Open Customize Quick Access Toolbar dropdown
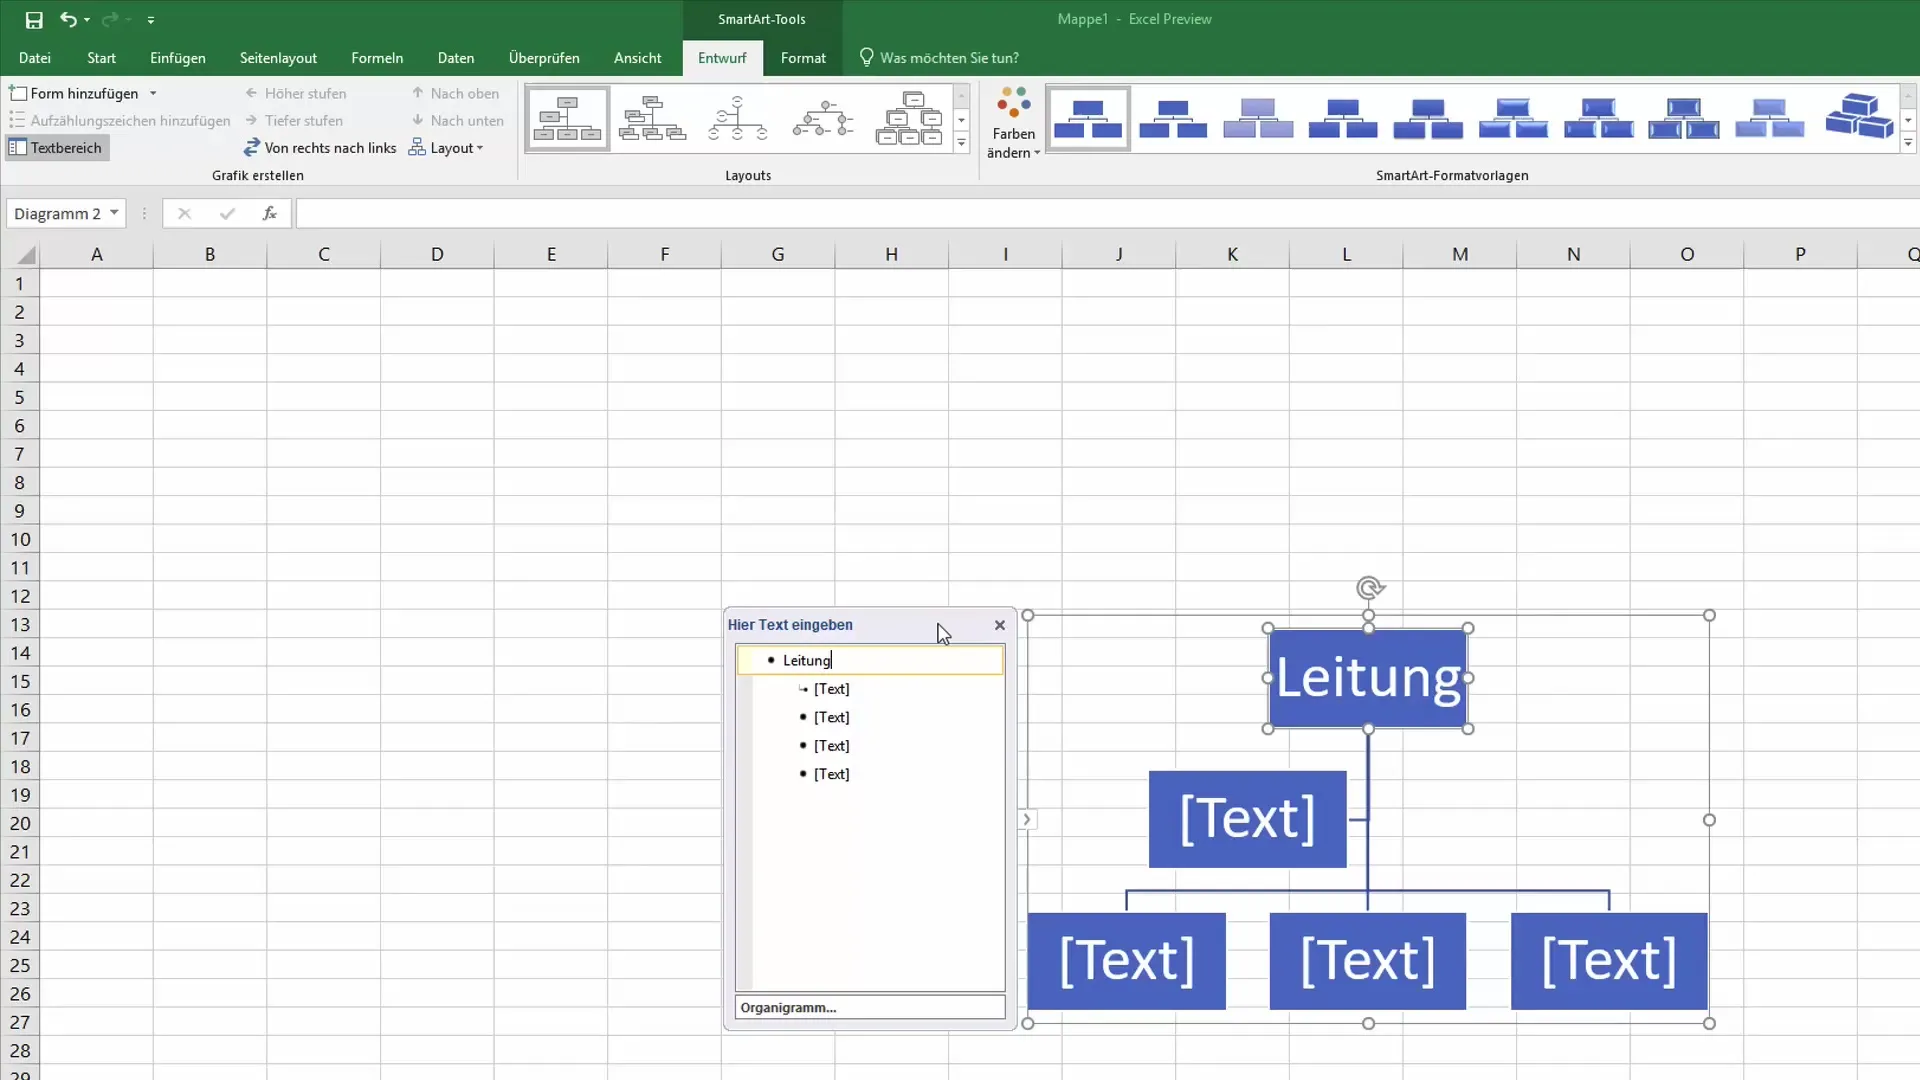 tap(151, 20)
